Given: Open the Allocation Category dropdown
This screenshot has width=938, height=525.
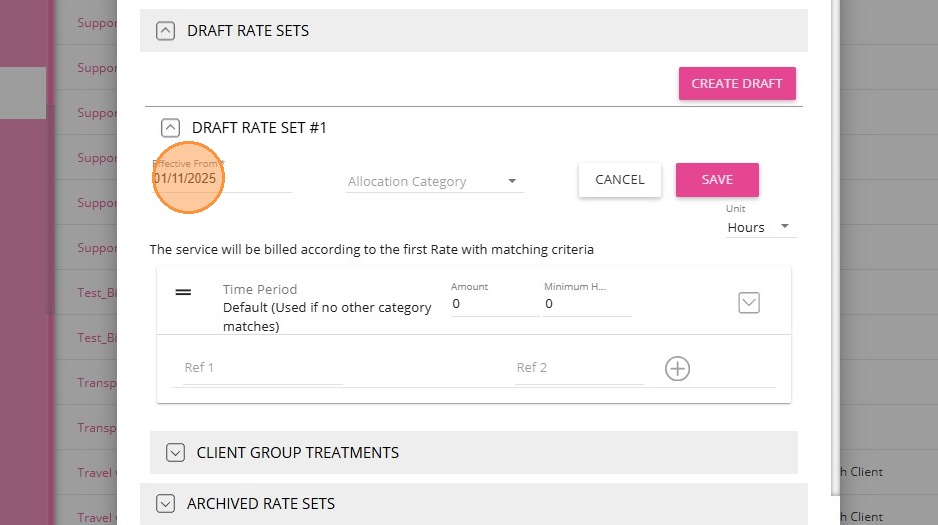Looking at the screenshot, I should (434, 182).
